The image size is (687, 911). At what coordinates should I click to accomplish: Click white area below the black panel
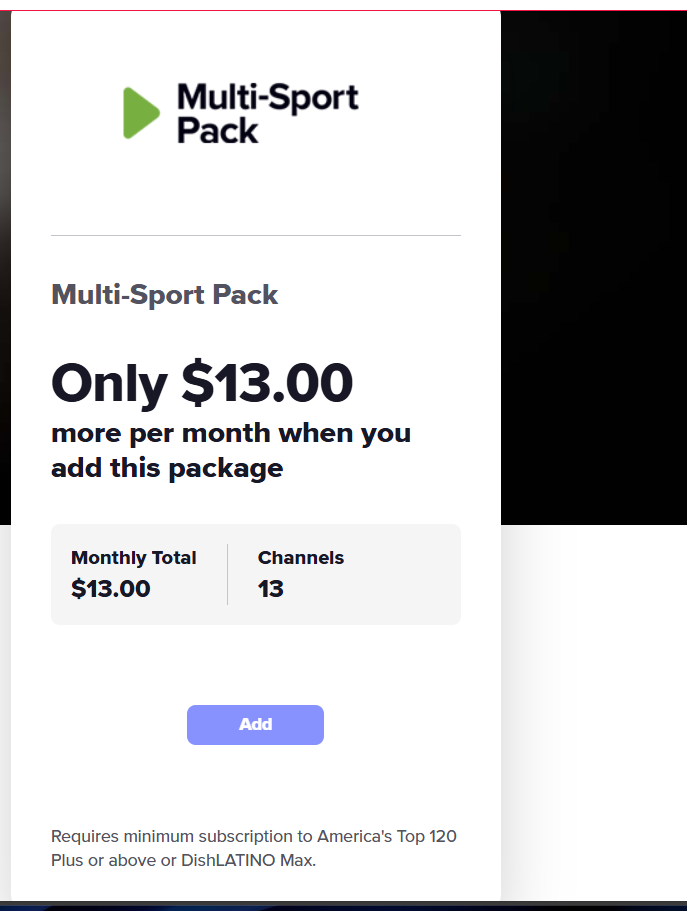(x=594, y=700)
